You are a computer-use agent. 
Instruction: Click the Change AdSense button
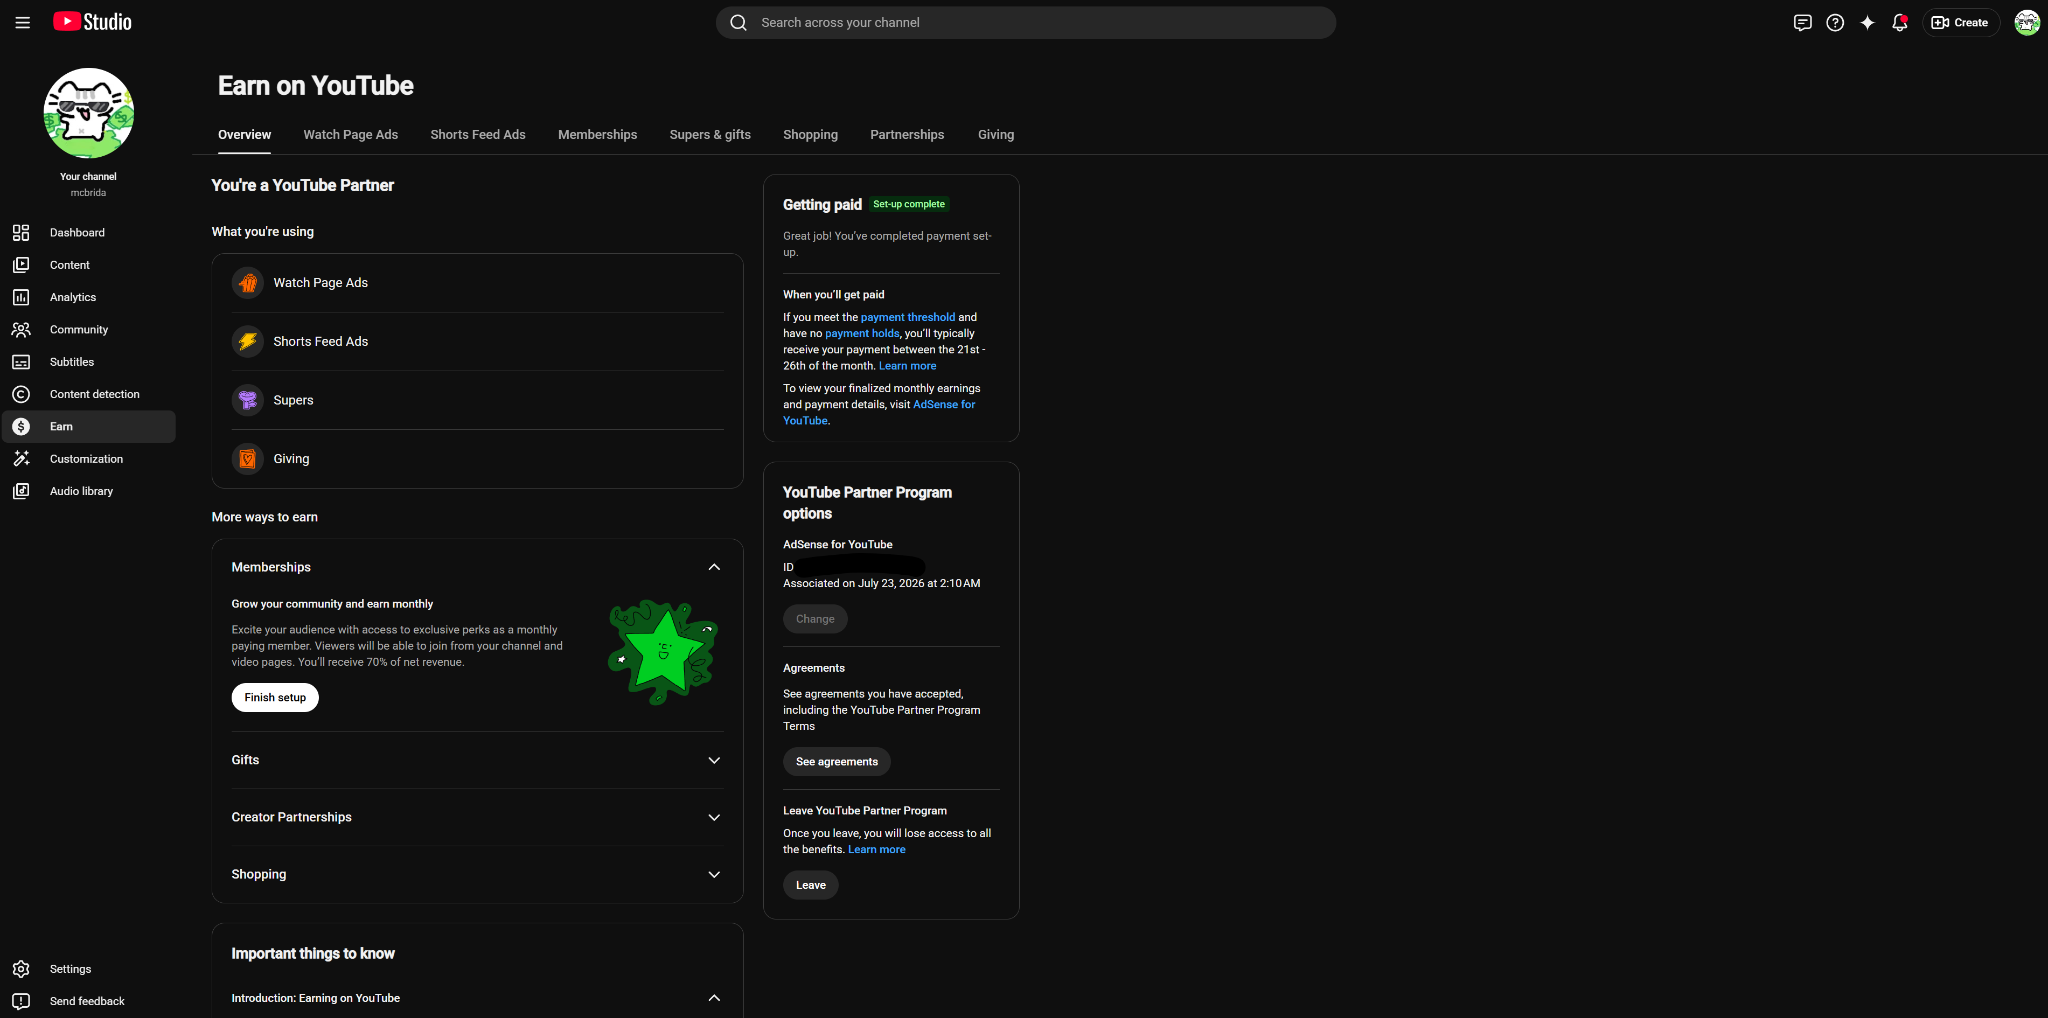click(815, 619)
